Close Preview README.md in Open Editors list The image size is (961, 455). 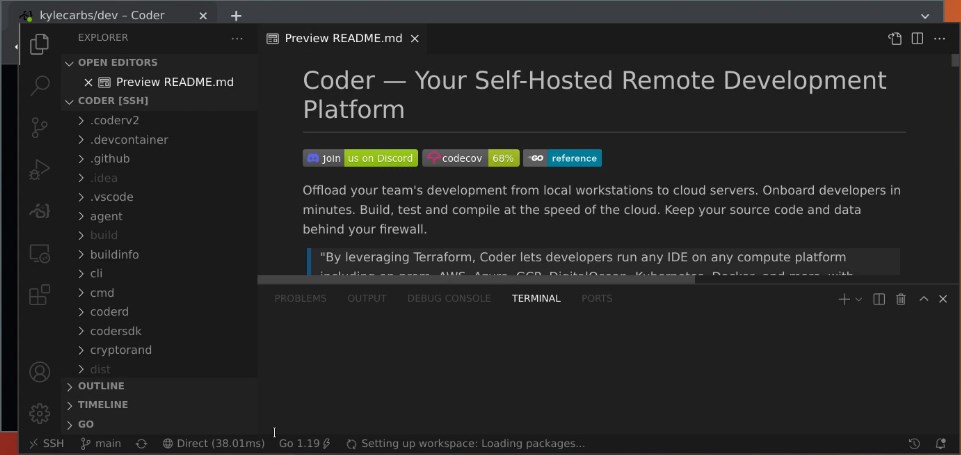click(88, 82)
